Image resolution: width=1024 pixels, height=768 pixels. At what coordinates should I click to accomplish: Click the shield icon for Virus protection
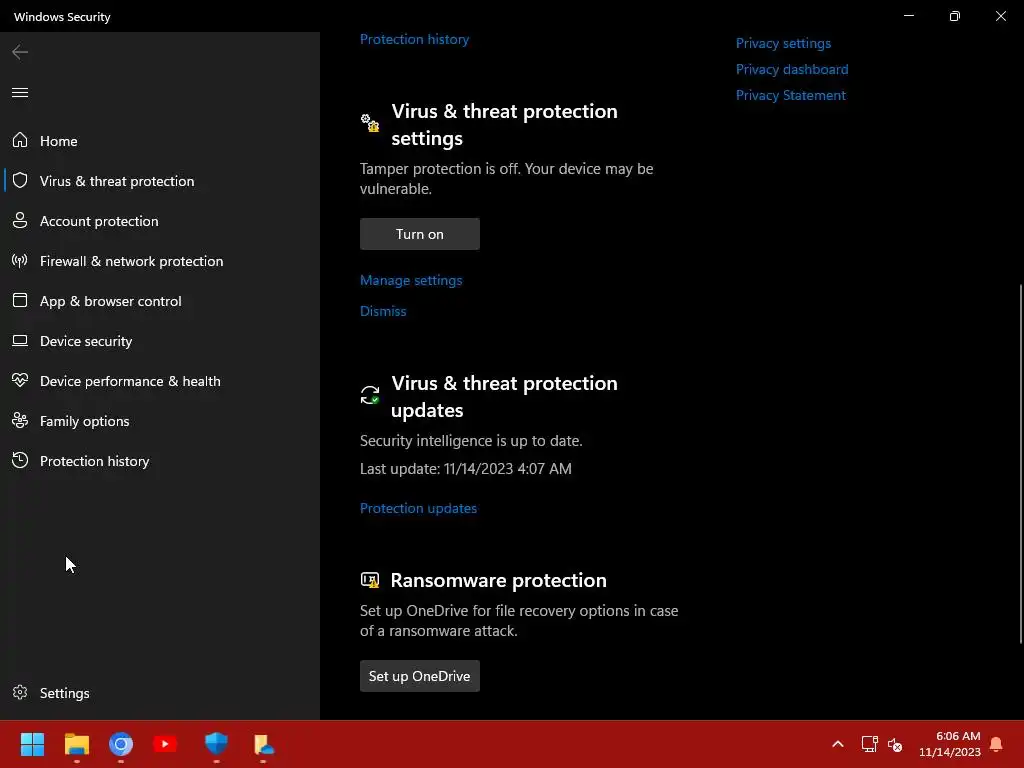click(x=20, y=180)
